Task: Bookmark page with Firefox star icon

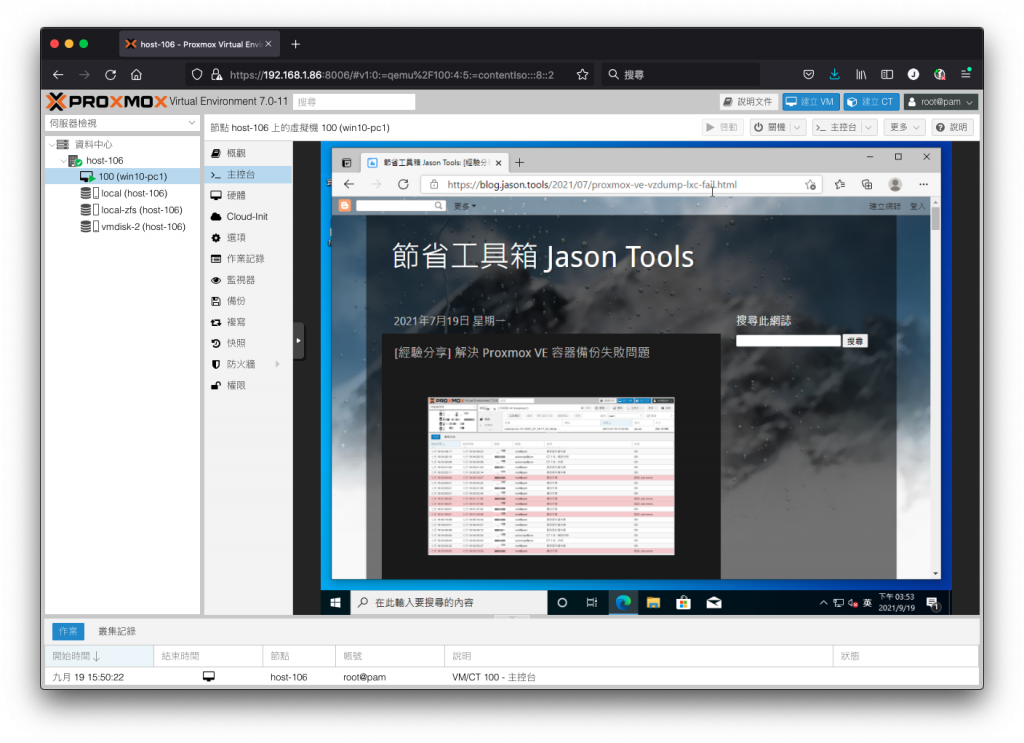Action: point(583,74)
